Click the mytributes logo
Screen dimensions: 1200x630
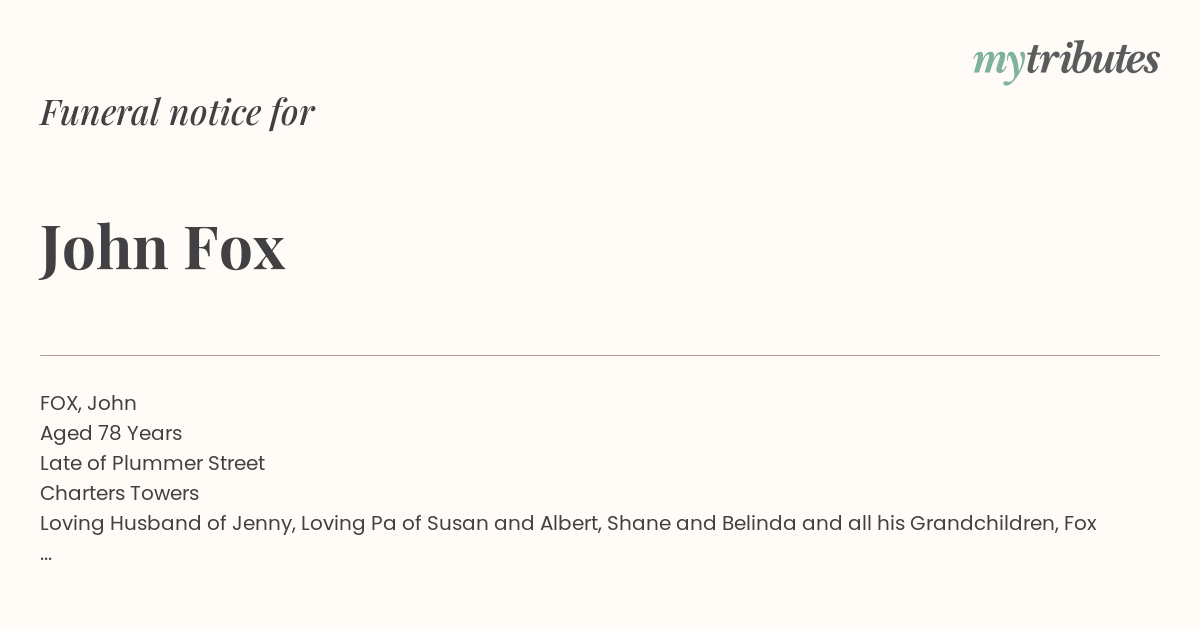coord(1066,61)
